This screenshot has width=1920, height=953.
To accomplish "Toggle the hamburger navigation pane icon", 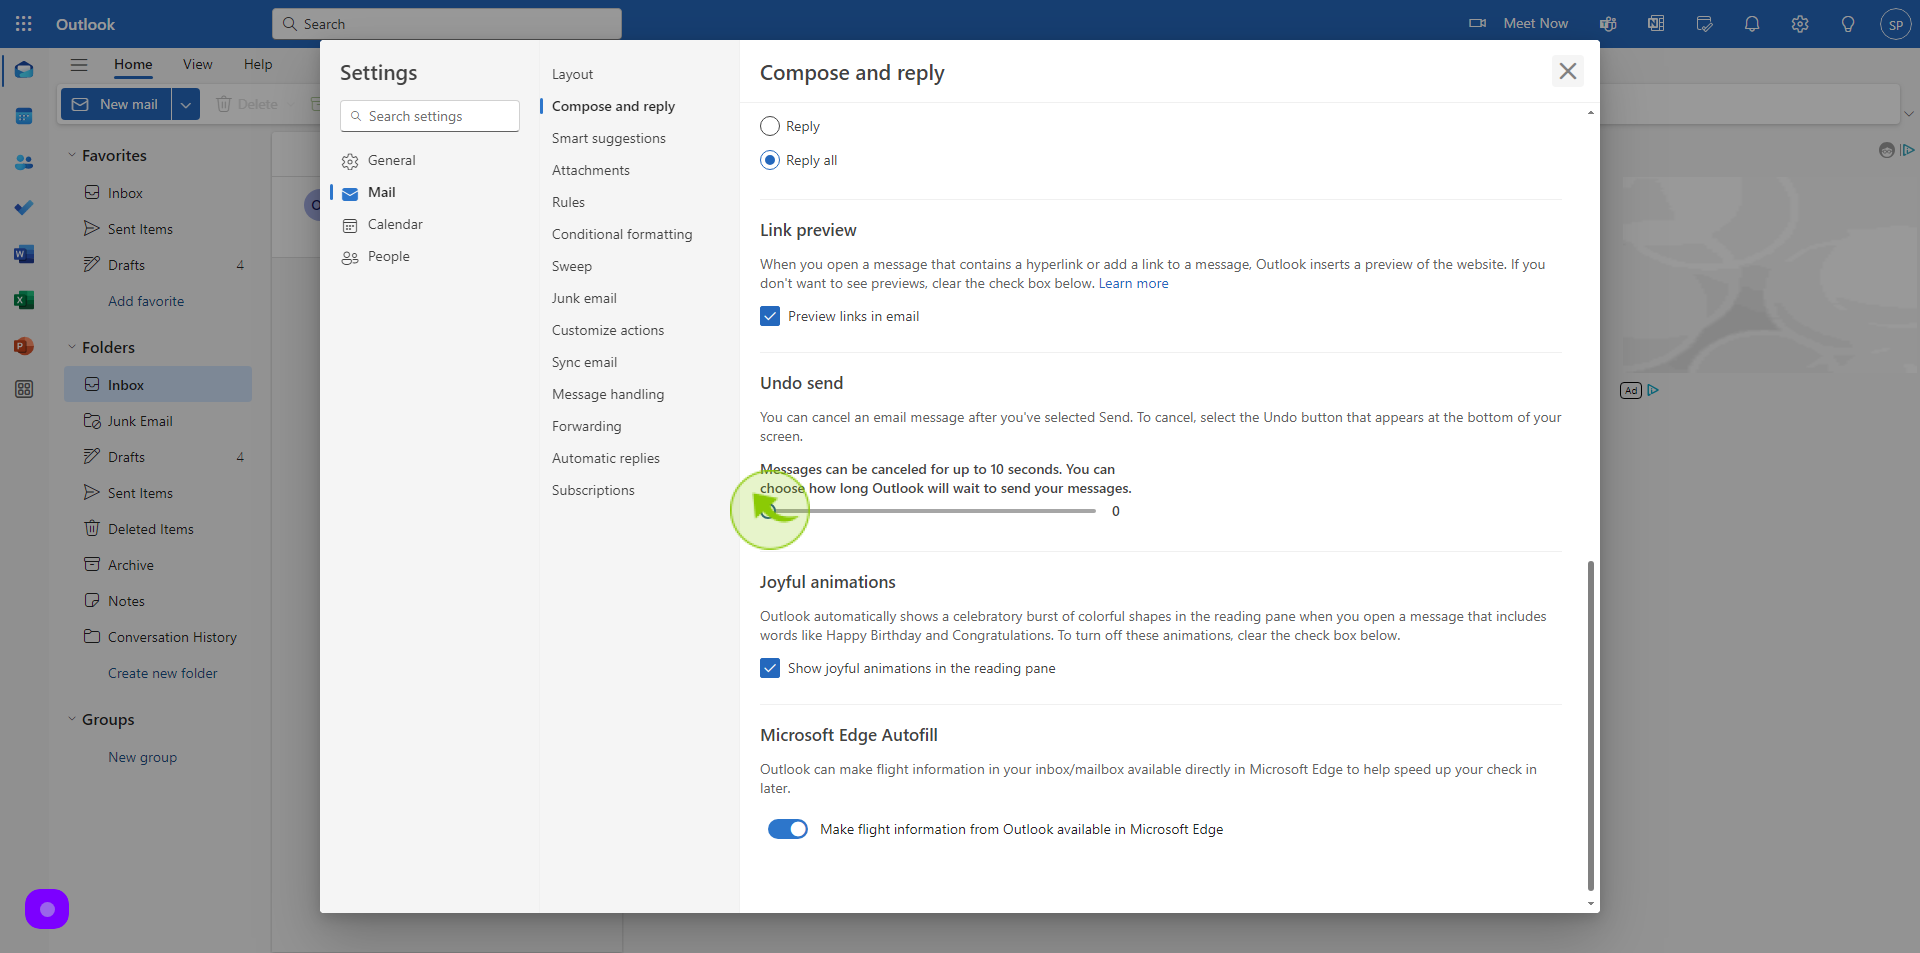I will 79,65.
